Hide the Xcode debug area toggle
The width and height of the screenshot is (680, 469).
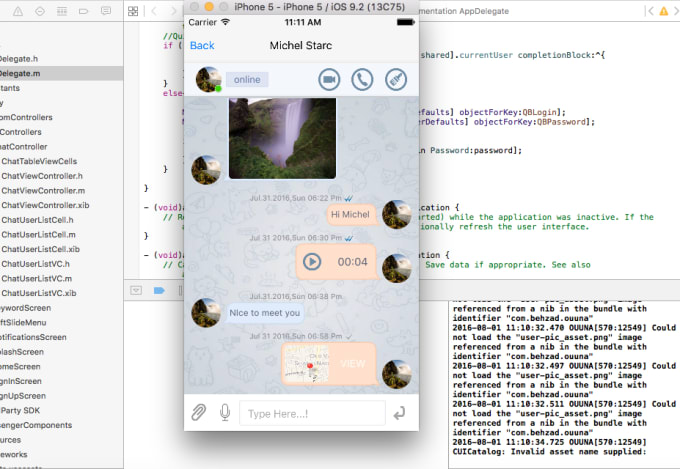(x=136, y=290)
